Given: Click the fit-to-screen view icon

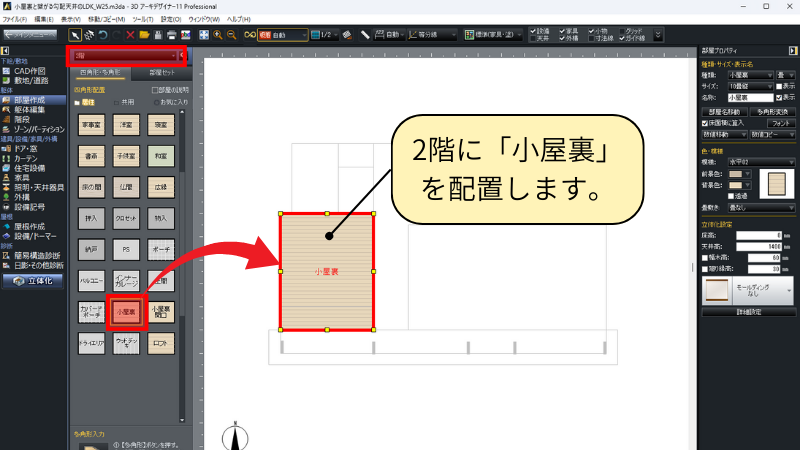Looking at the screenshot, I should pyautogui.click(x=204, y=35).
